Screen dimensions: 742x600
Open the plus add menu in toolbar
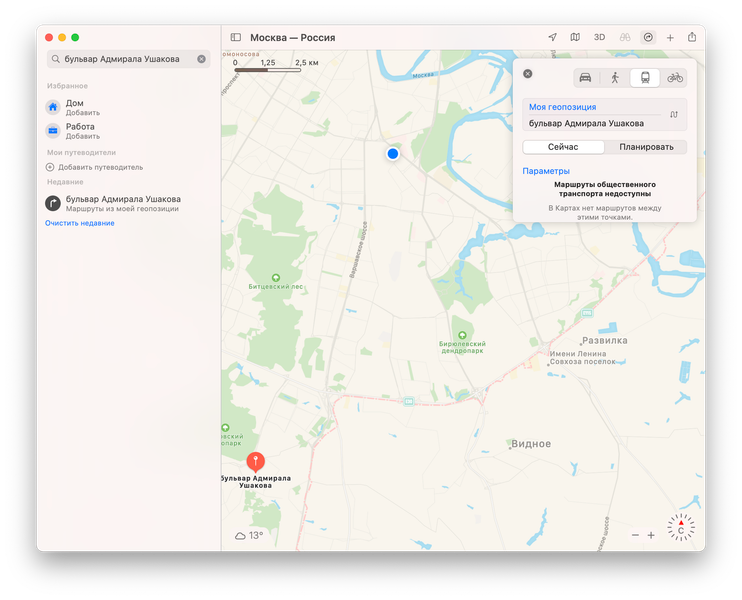670,38
